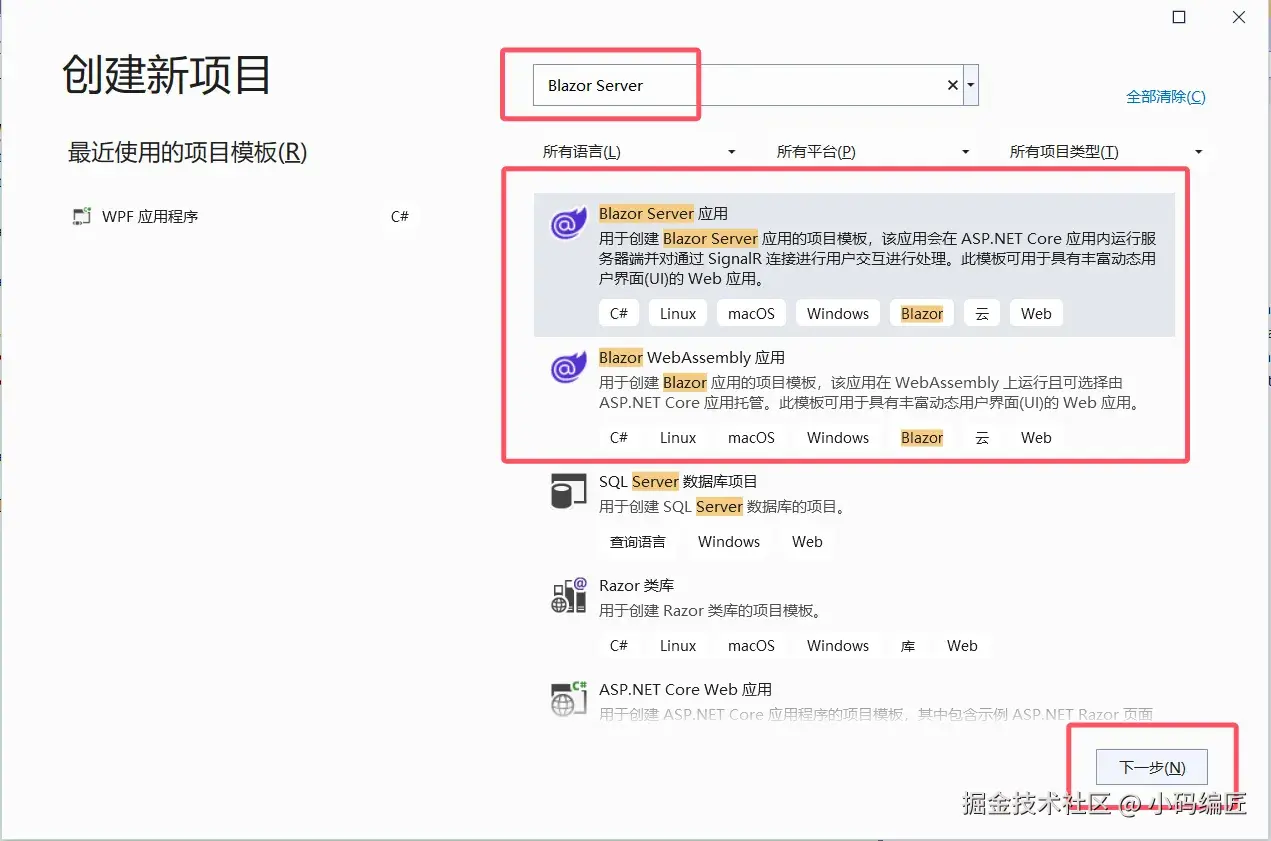
Task: Click the ASP.NET Core Web app icon
Action: [568, 699]
